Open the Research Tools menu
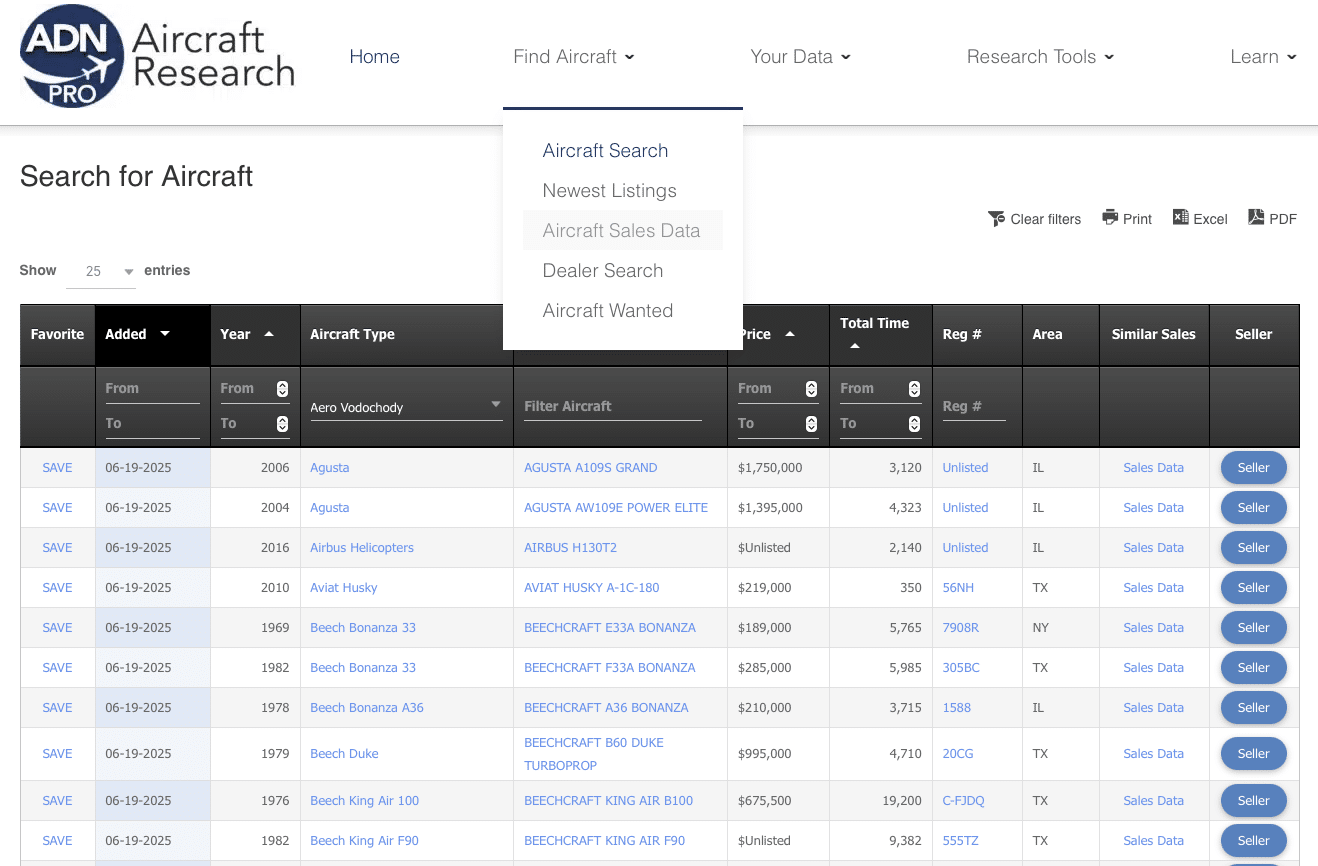 pos(1040,57)
